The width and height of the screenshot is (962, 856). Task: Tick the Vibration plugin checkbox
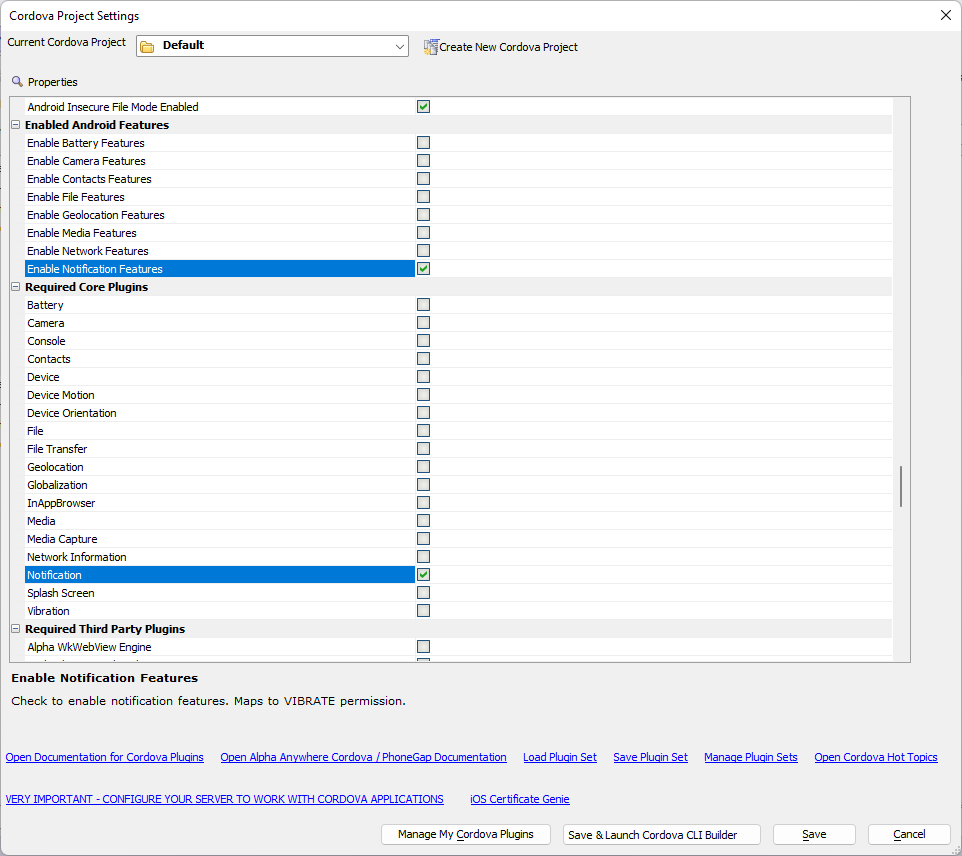423,611
